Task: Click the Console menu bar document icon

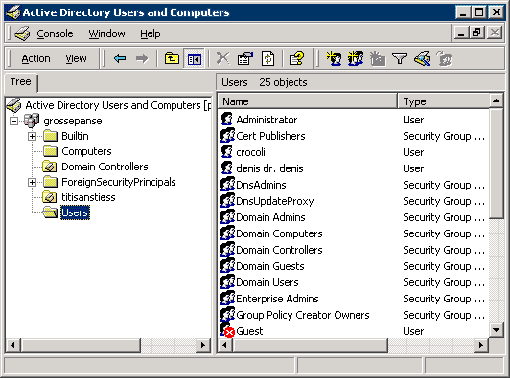Action: click(x=23, y=34)
